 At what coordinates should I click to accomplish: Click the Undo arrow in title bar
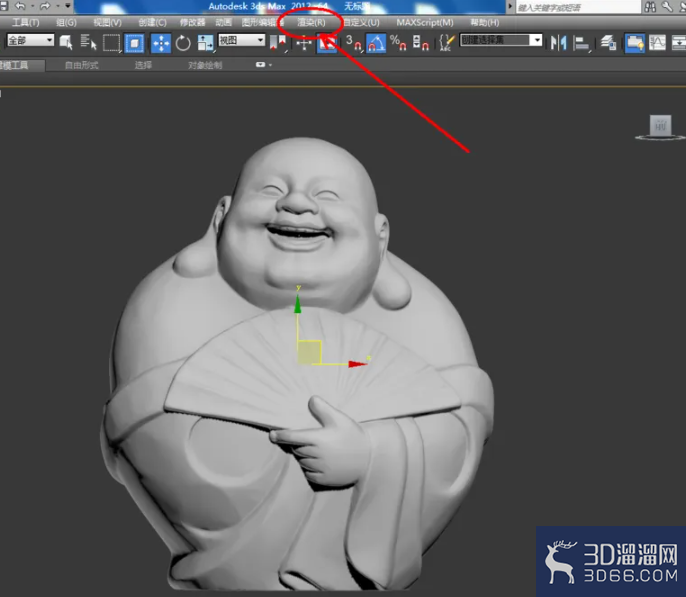click(20, 6)
